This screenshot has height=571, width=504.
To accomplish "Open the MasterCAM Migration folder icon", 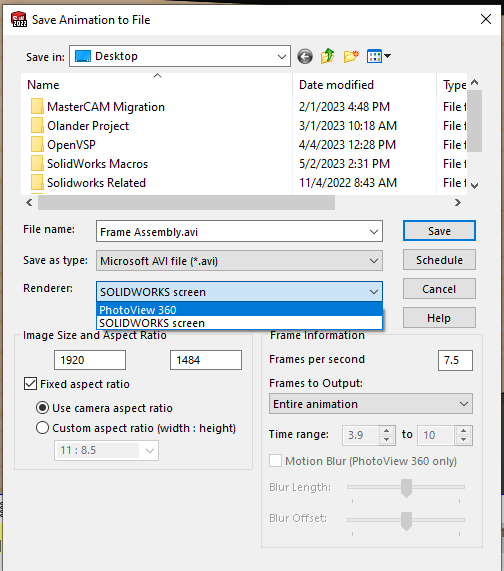I will tap(37, 107).
